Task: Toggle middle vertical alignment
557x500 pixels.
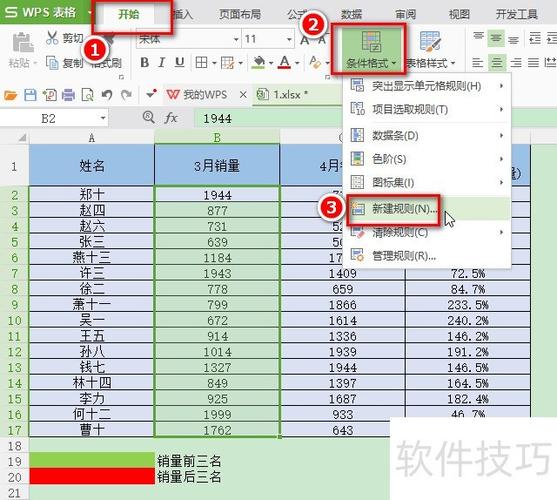Action: point(496,38)
